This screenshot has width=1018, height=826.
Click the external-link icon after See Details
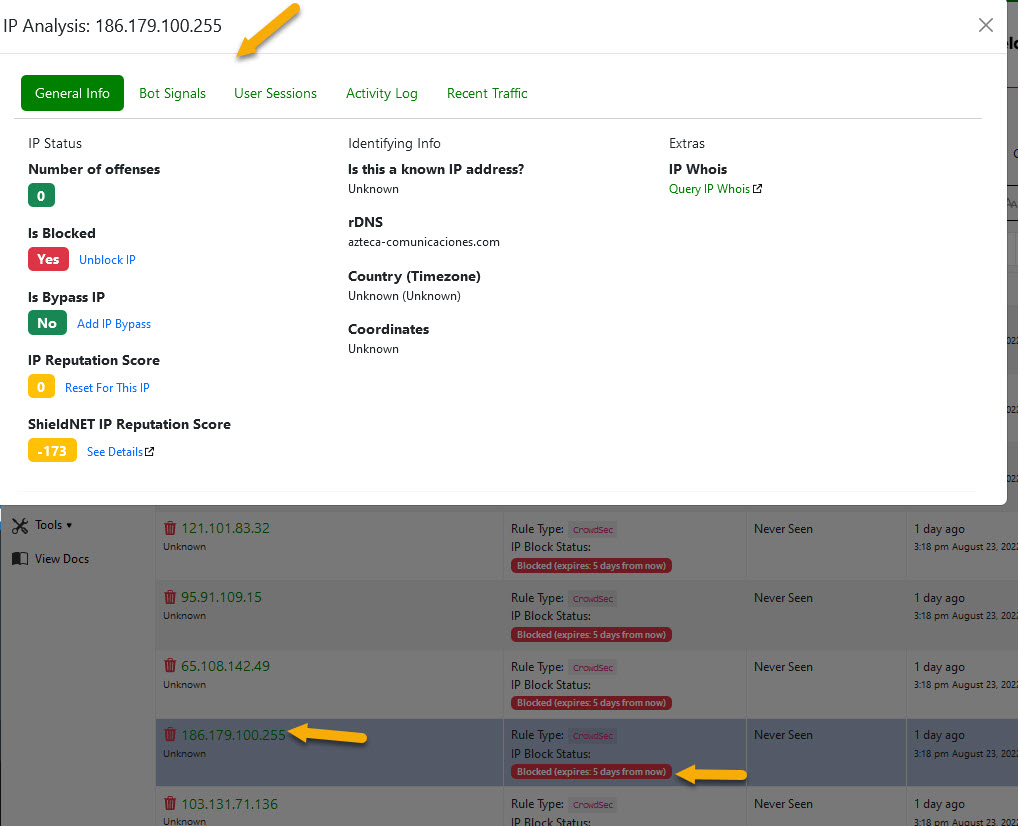[x=150, y=451]
